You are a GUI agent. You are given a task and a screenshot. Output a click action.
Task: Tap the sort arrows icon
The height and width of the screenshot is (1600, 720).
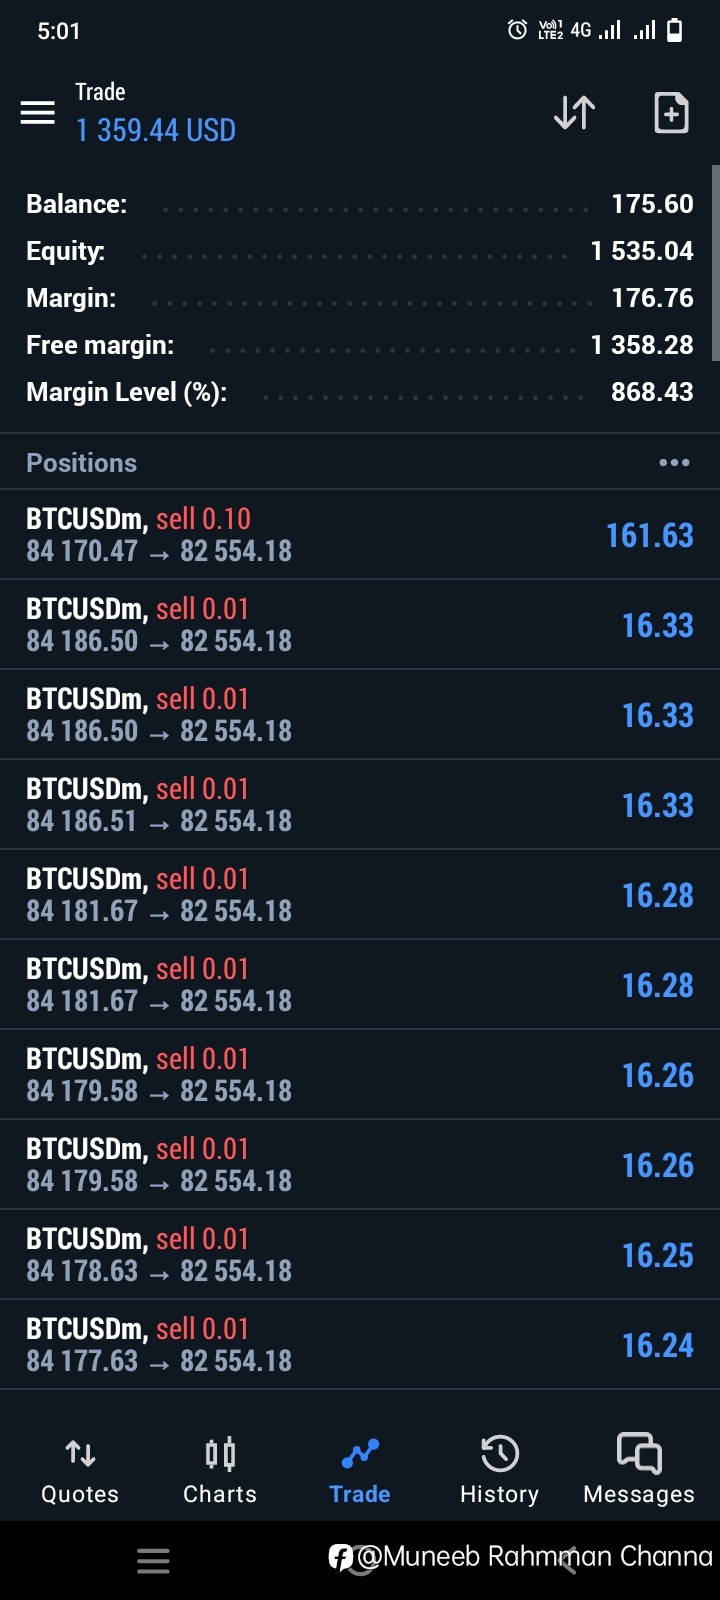pos(575,113)
